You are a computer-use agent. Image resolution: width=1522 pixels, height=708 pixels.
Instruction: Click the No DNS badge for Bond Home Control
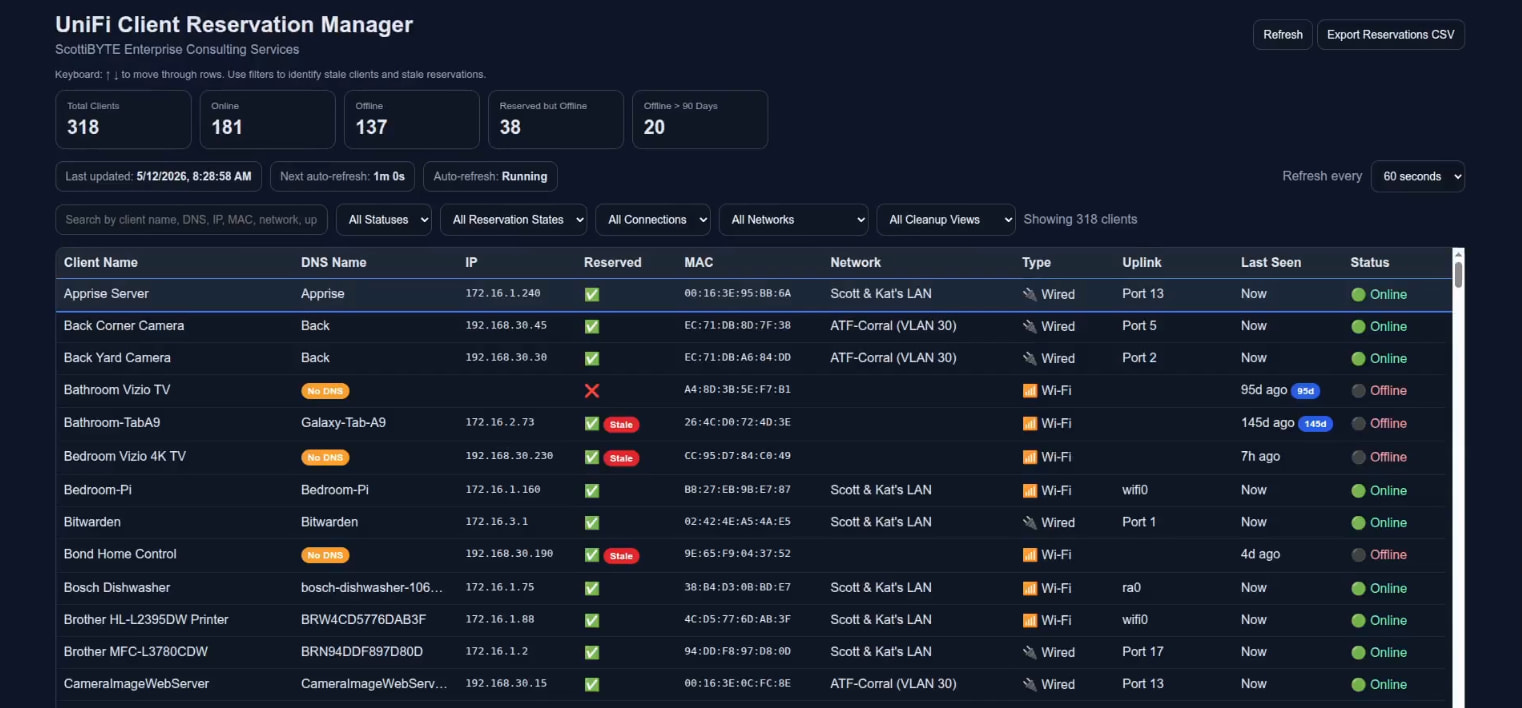click(x=325, y=555)
